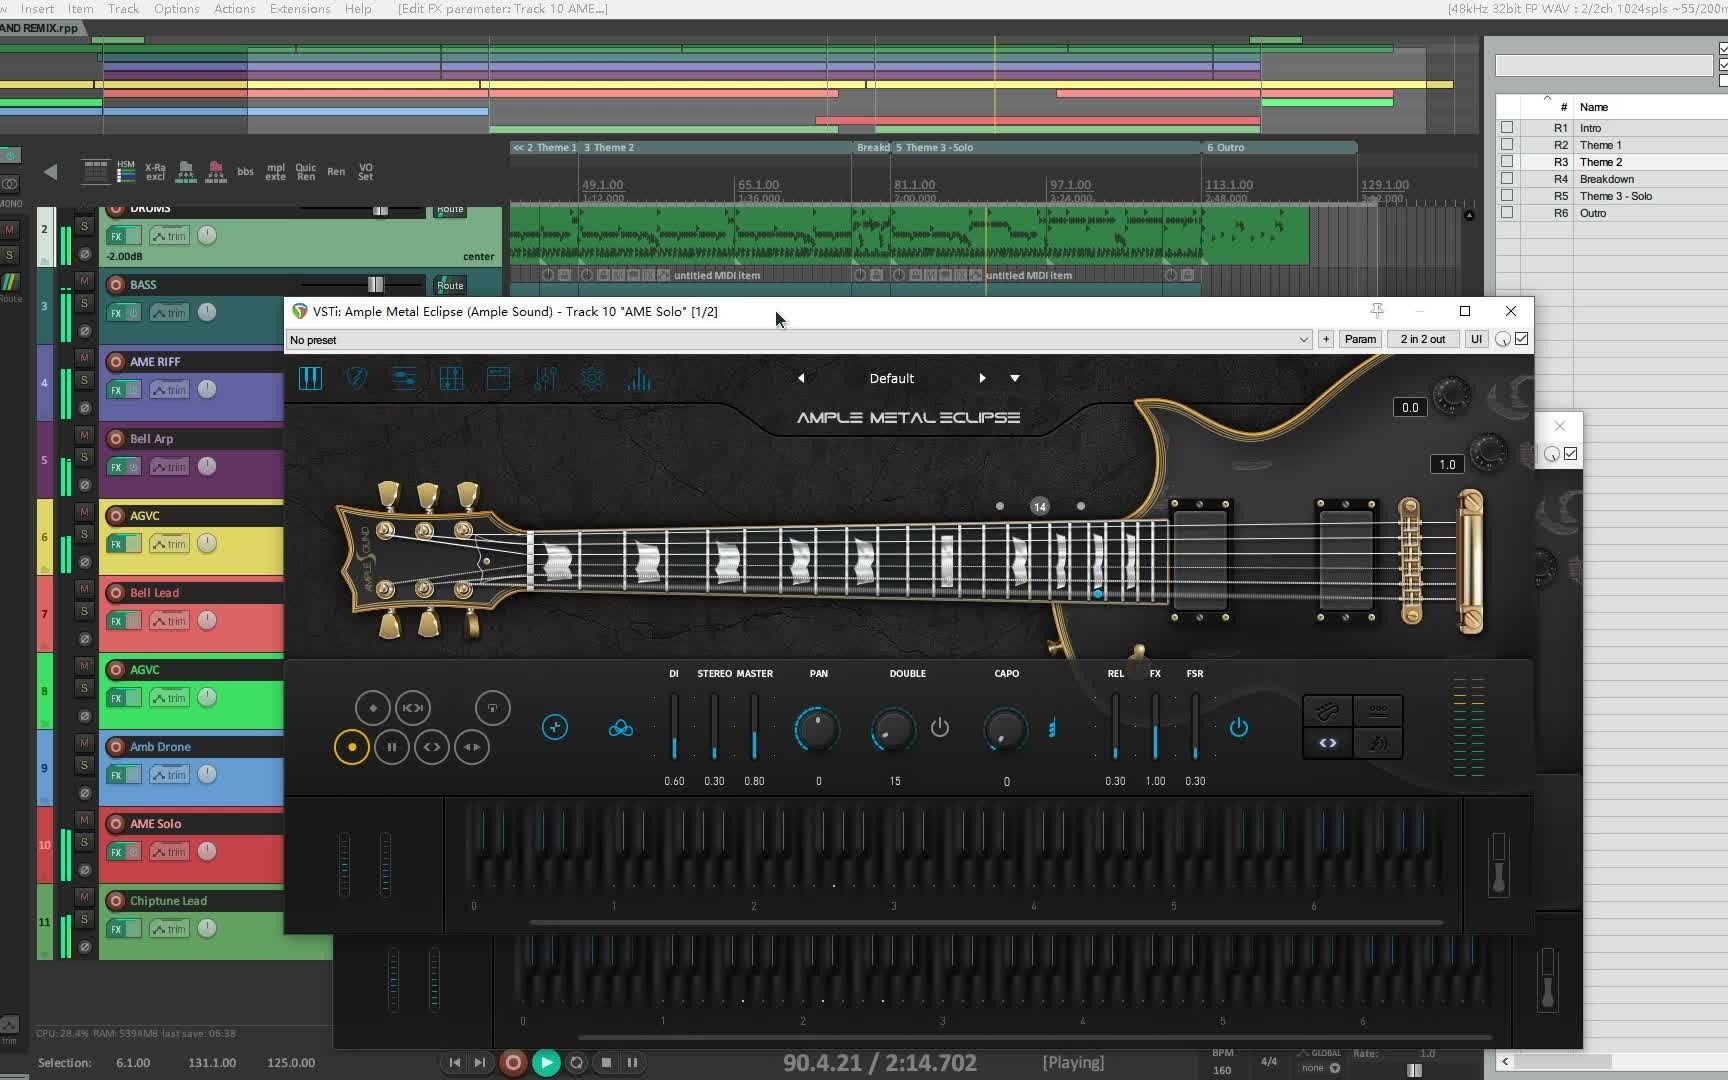Toggle the blue power button next to FSR
Screen dimensions: 1728x1080
pyautogui.click(x=1239, y=727)
